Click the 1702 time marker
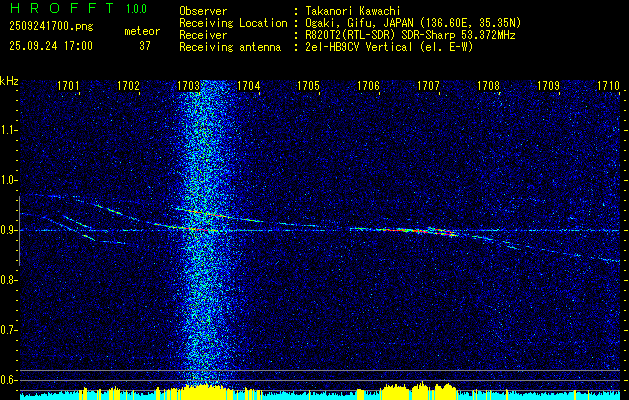This screenshot has height=400, width=629. click(x=128, y=86)
